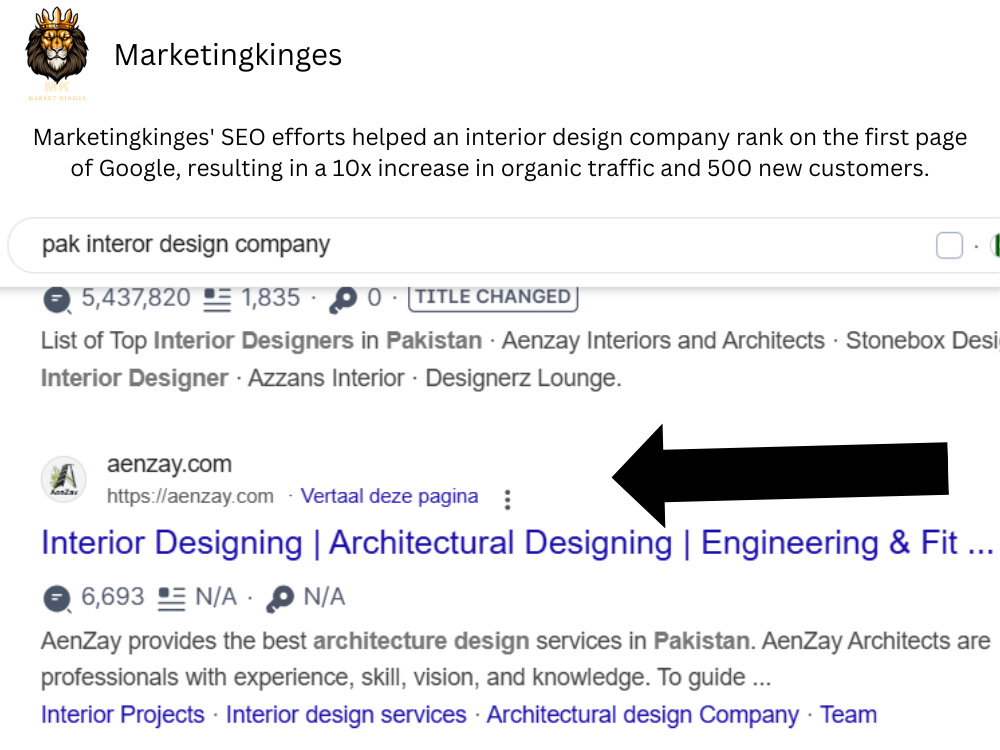Click the links icon in the aenzay stats row
1000x750 pixels.
tap(171, 599)
